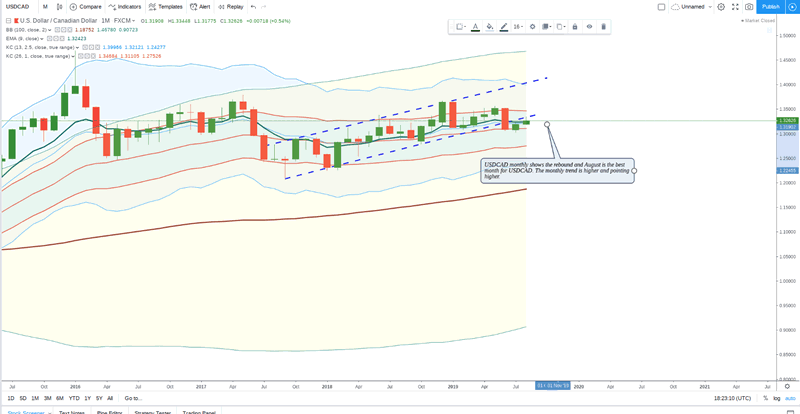Change the callout text color
The height and width of the screenshot is (414, 800).
[475, 26]
